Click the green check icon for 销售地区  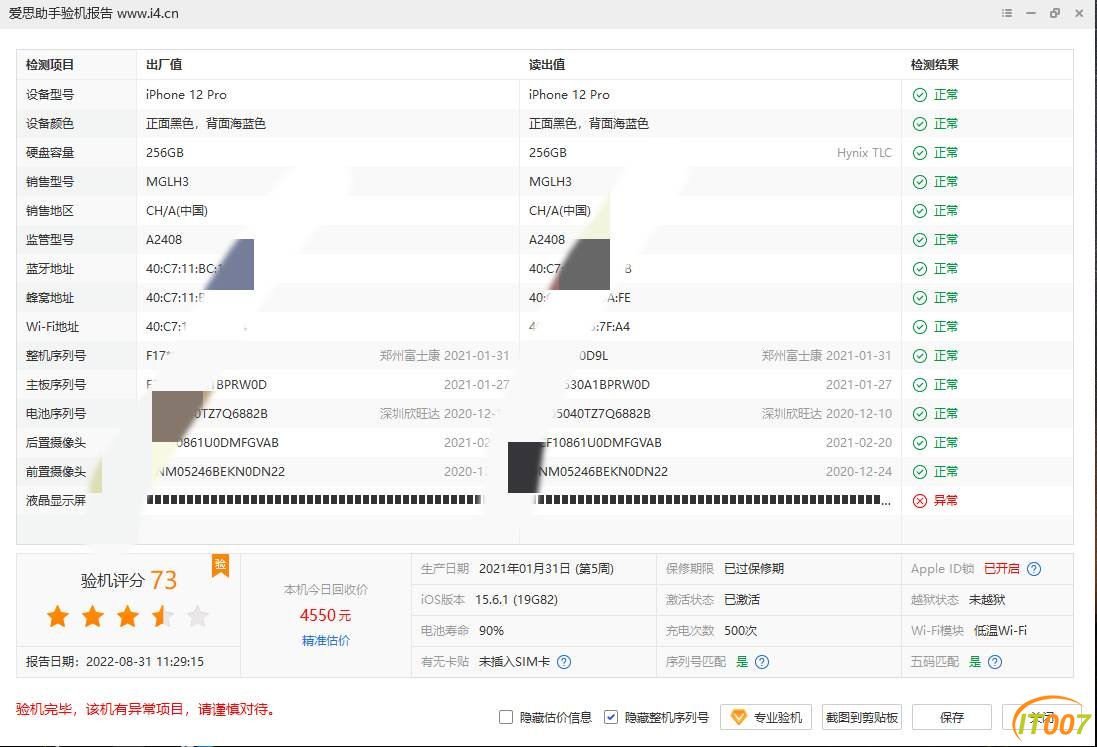[920, 211]
